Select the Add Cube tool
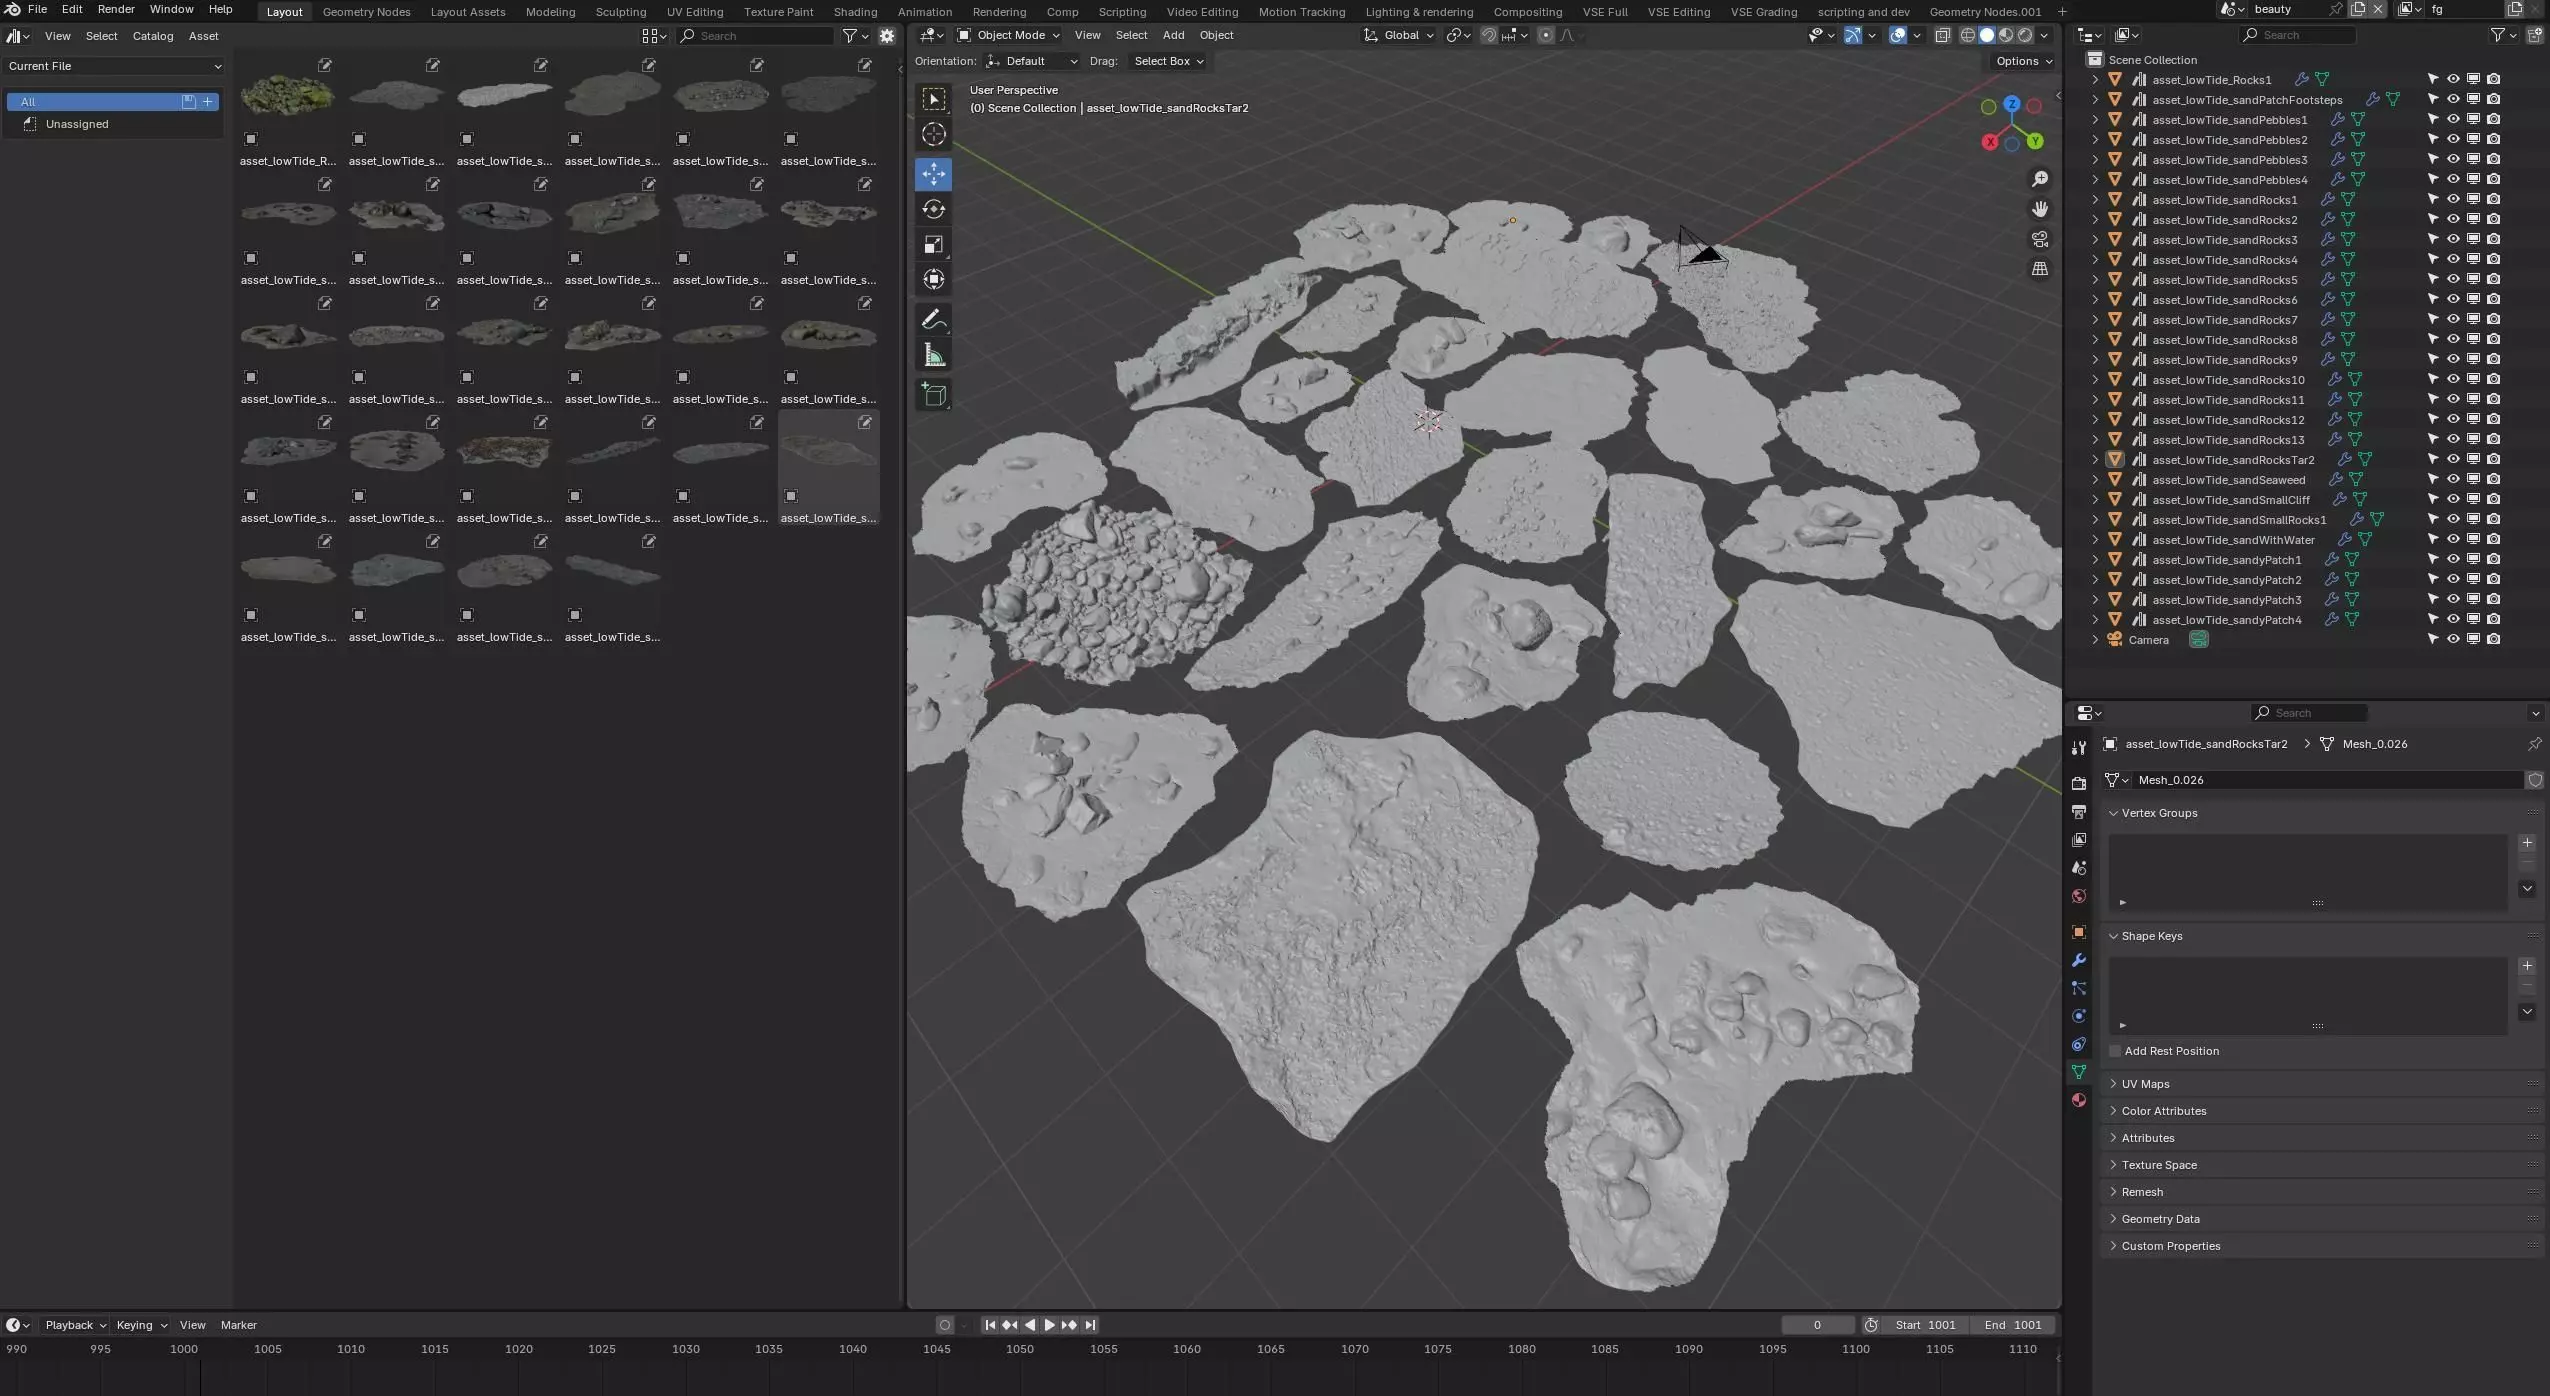Image resolution: width=2550 pixels, height=1396 pixels. (933, 395)
